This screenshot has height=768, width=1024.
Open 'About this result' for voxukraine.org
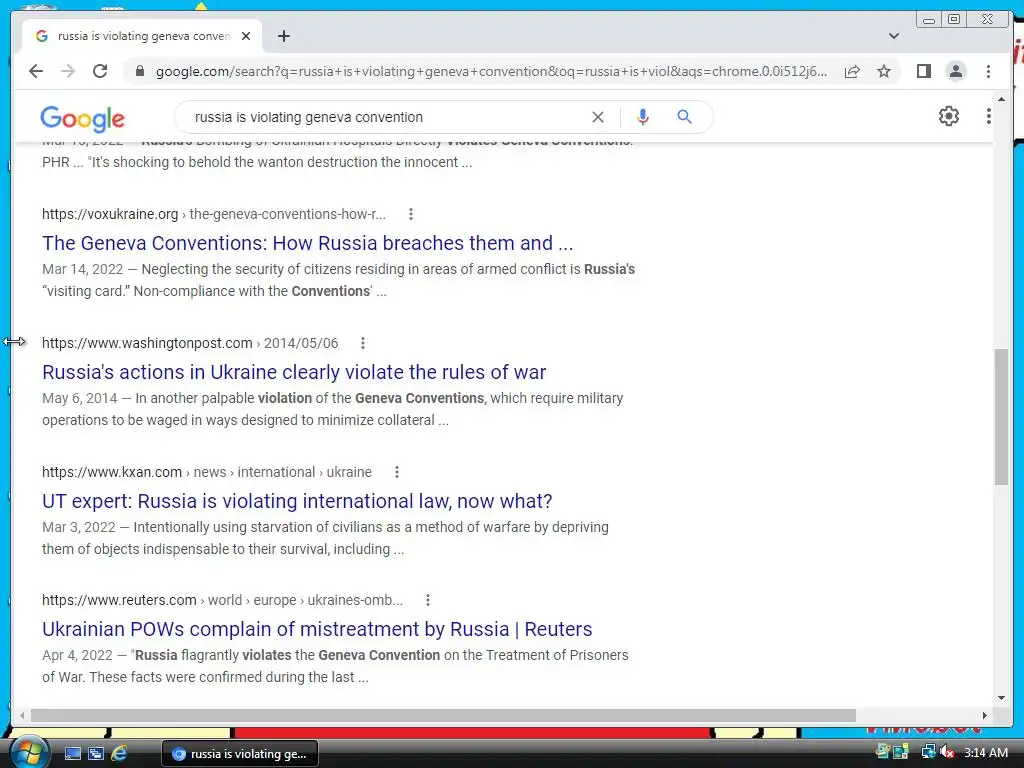tap(410, 214)
